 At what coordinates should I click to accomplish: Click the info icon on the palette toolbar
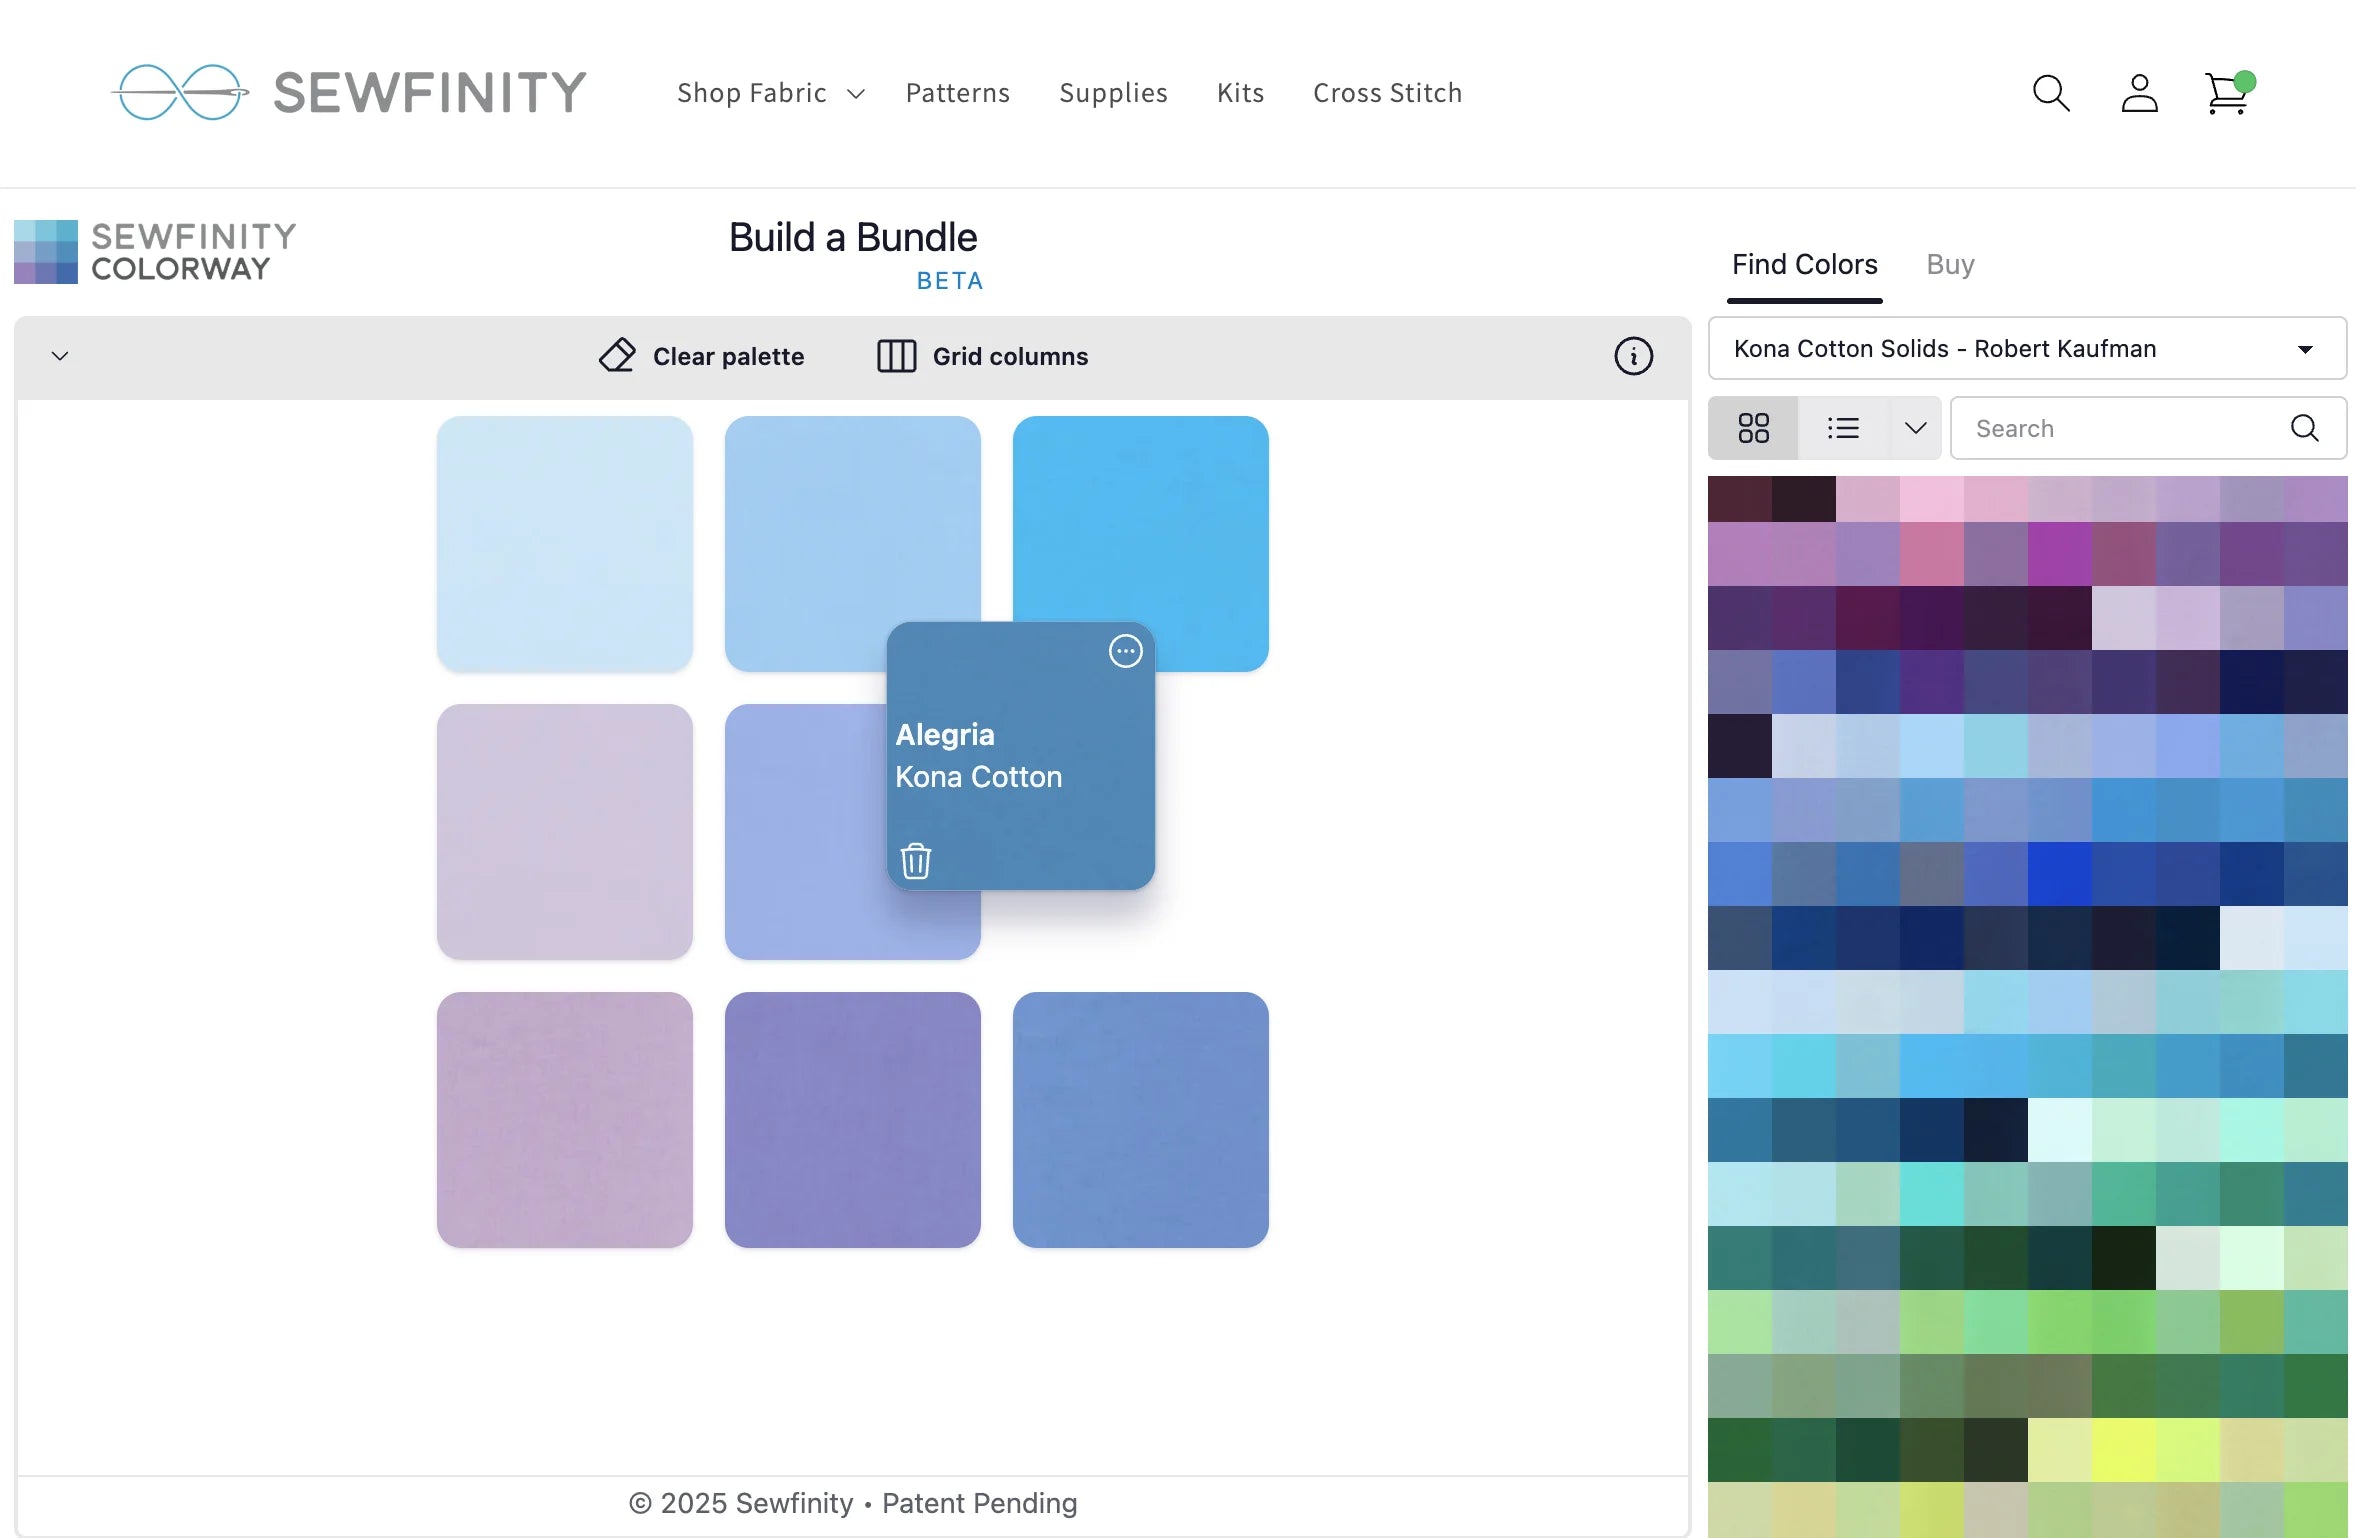tap(1632, 356)
